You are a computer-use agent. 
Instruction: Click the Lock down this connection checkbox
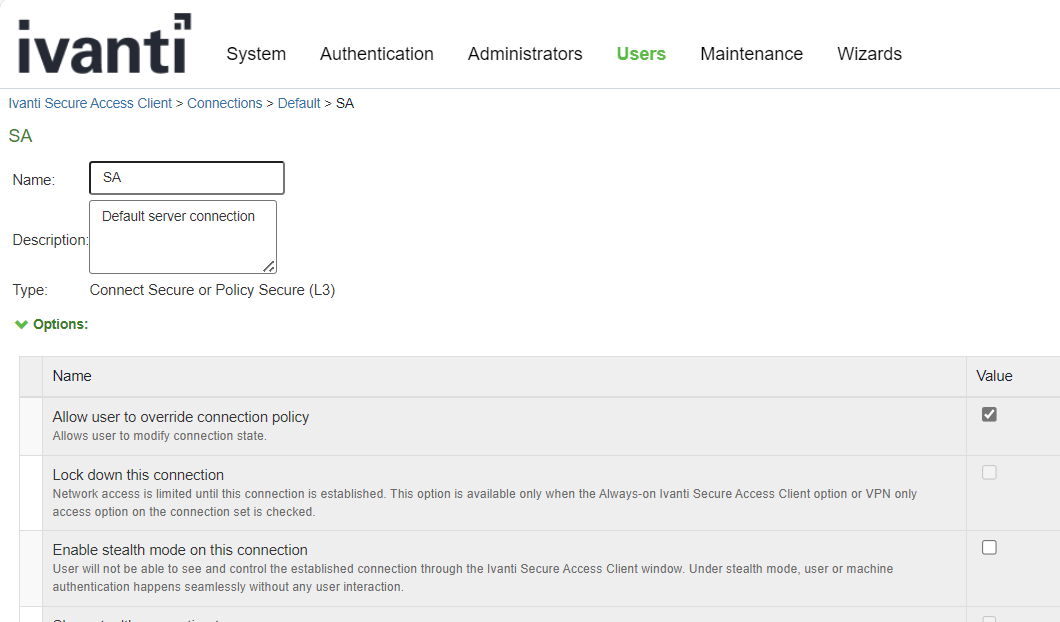click(x=989, y=472)
